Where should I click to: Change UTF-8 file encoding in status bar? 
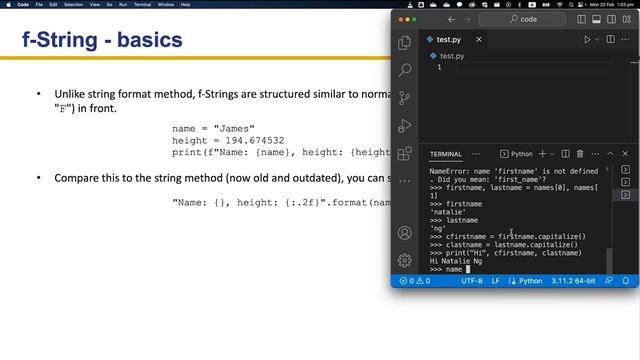click(472, 281)
